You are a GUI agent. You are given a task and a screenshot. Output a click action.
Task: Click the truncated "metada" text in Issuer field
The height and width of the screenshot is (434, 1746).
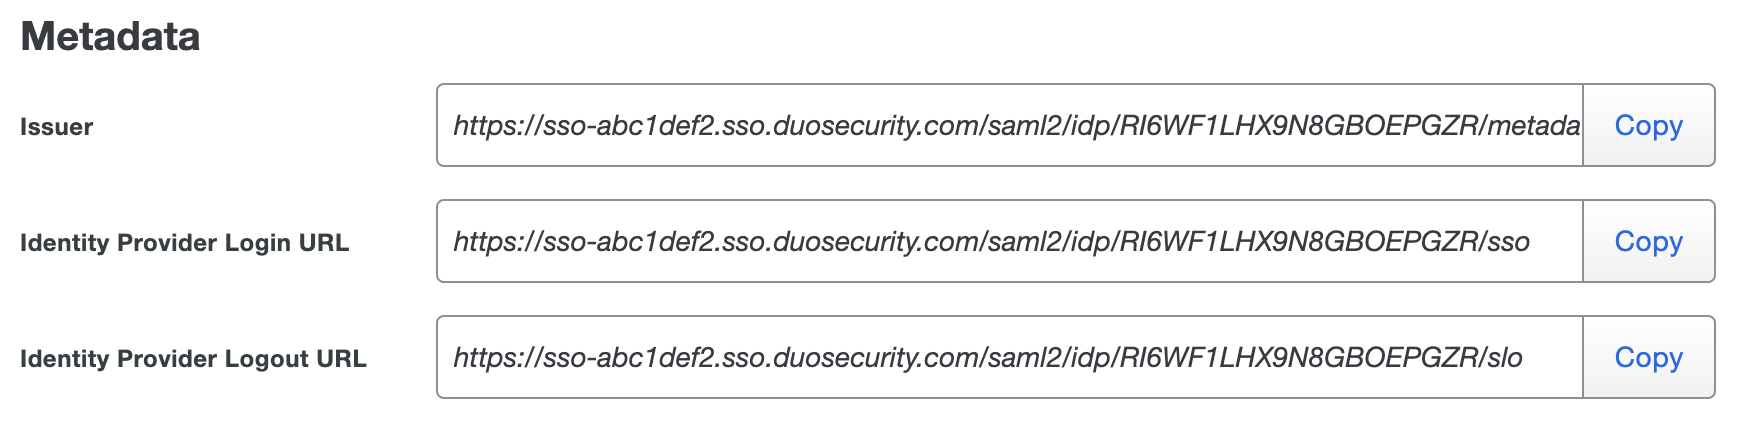coord(1535,126)
